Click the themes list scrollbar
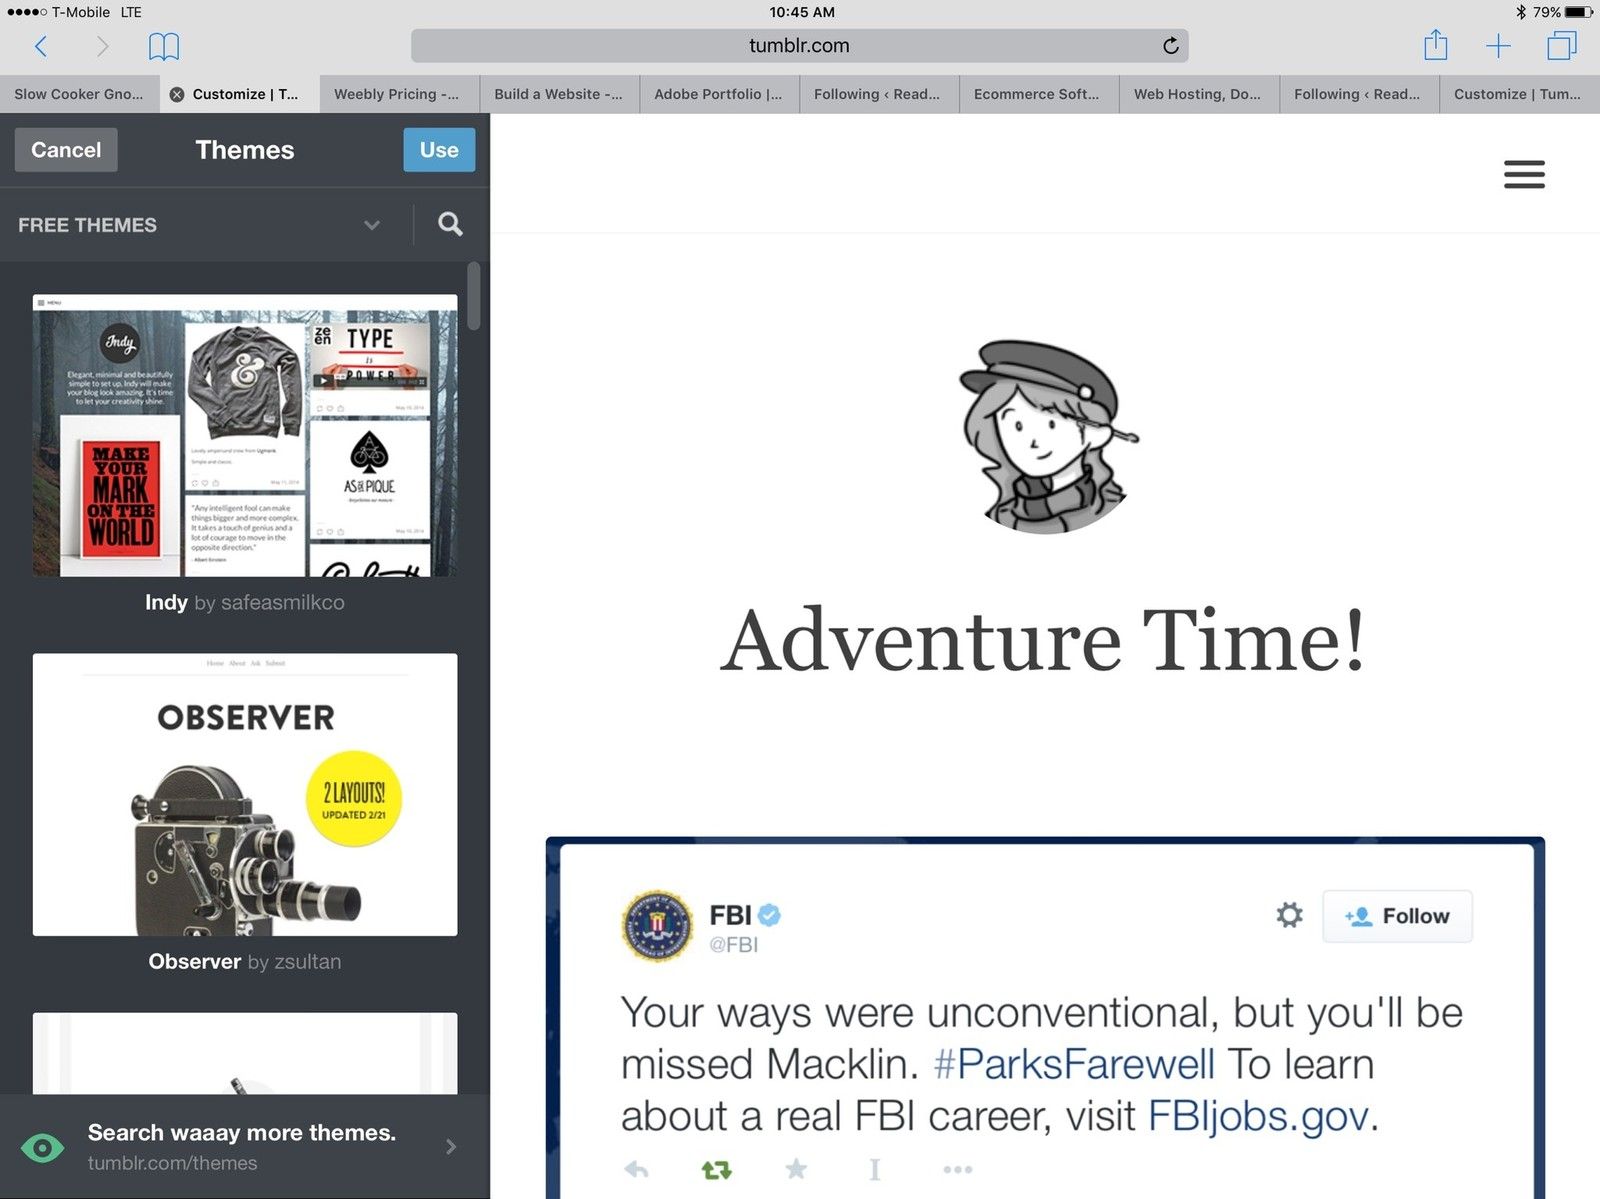Viewport: 1600px width, 1199px height. (474, 297)
